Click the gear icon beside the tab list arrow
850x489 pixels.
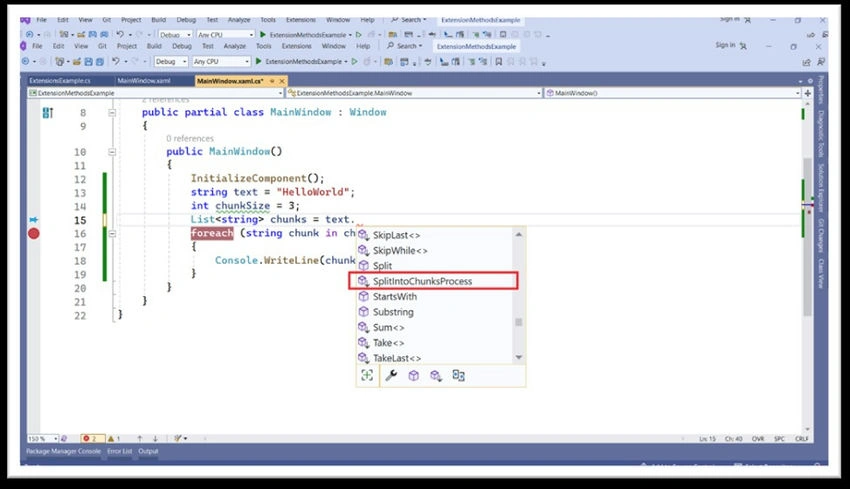[x=810, y=81]
